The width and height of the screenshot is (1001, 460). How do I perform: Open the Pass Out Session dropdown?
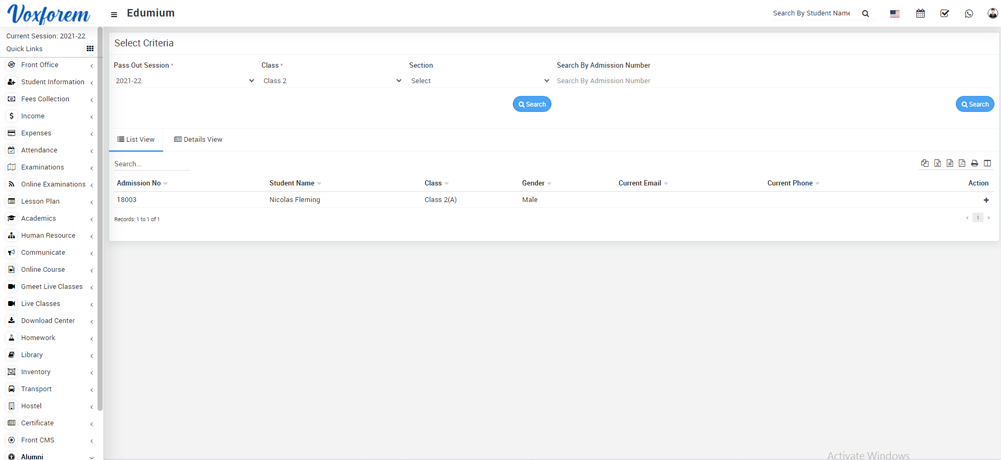[184, 81]
